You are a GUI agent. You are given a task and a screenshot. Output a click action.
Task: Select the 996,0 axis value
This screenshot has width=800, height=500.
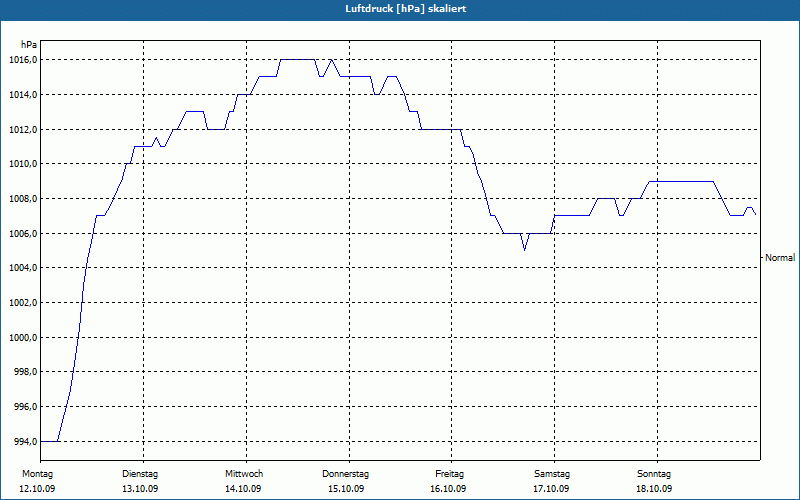(x=25, y=407)
